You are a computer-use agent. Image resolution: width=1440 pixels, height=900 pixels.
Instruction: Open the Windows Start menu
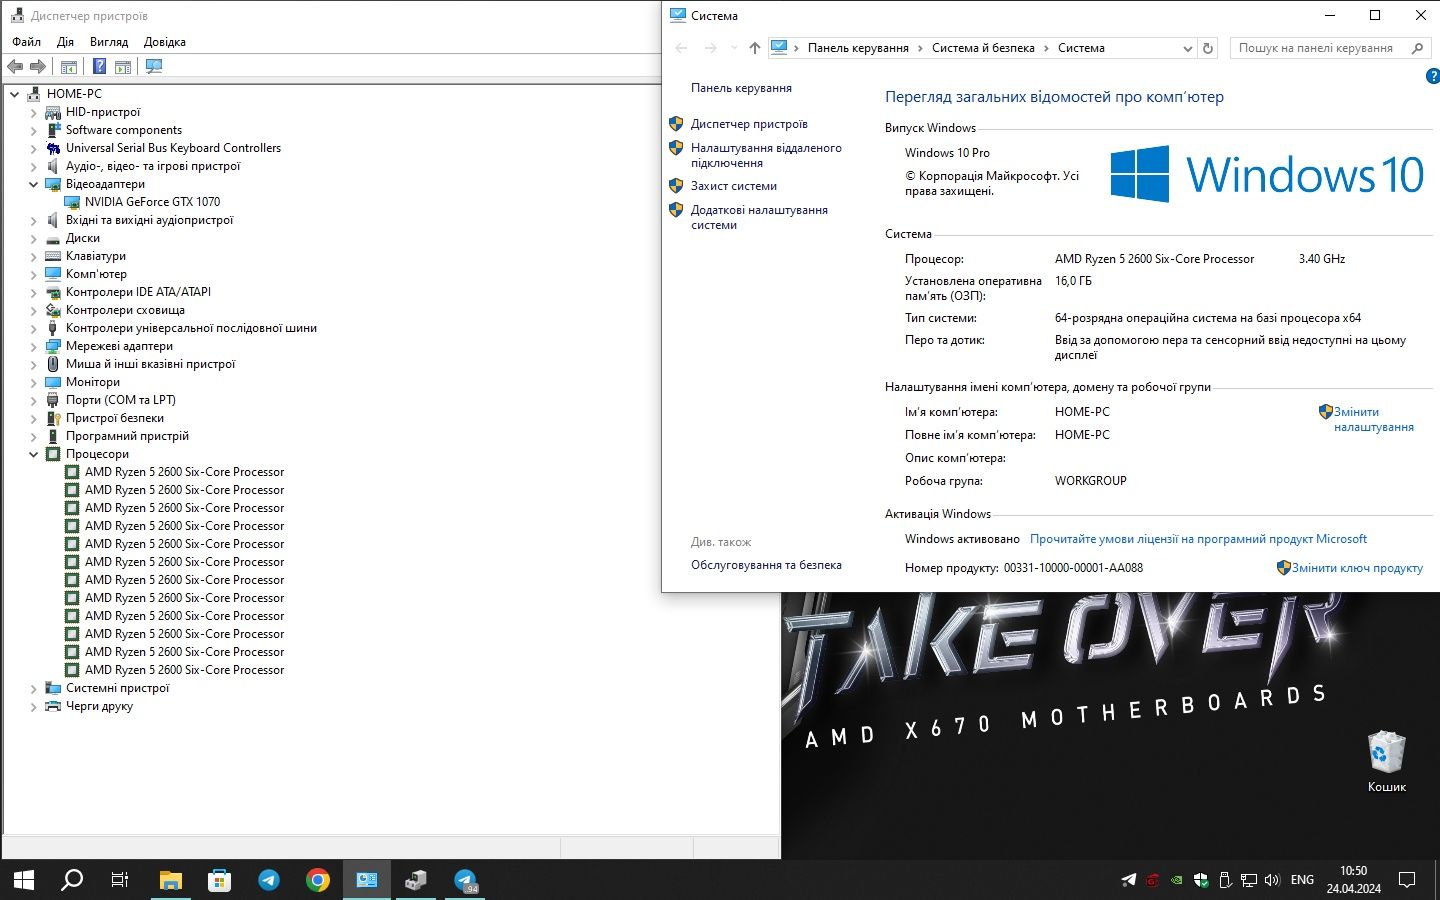[24, 880]
